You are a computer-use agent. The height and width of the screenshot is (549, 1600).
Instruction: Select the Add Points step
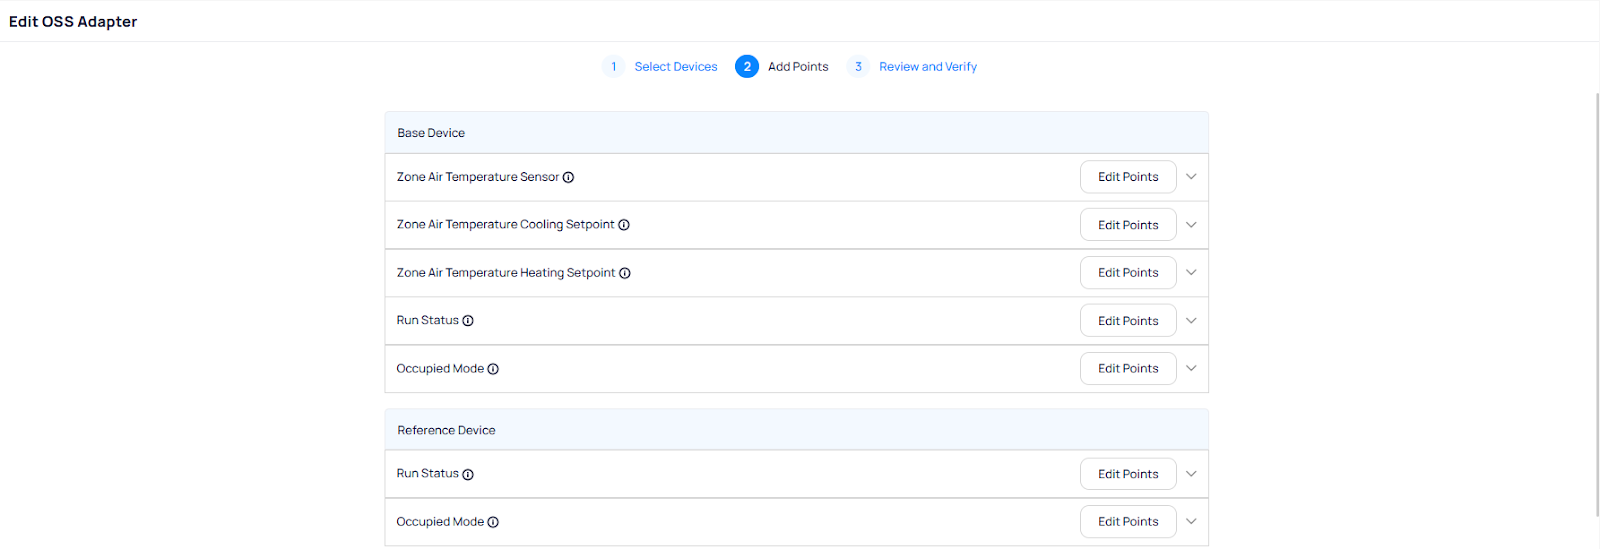[797, 67]
